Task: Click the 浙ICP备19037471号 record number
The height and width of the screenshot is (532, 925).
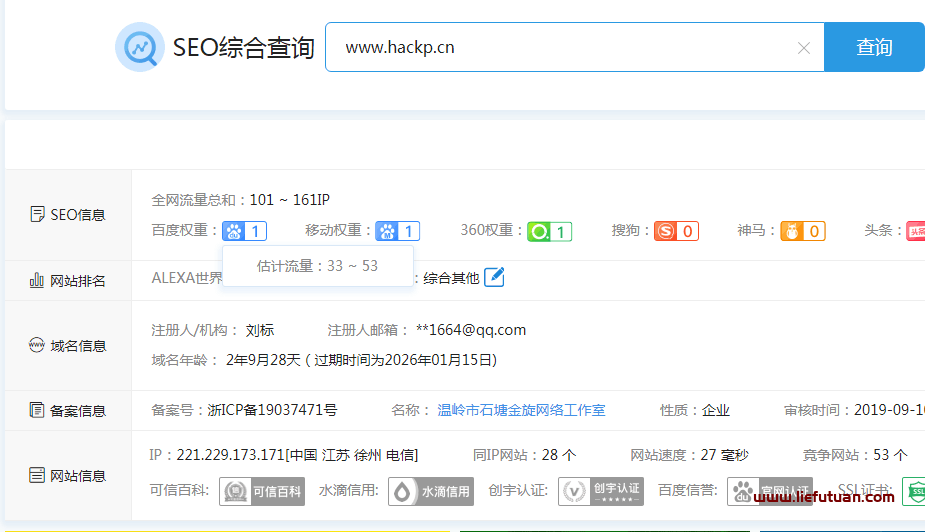Action: [272, 410]
